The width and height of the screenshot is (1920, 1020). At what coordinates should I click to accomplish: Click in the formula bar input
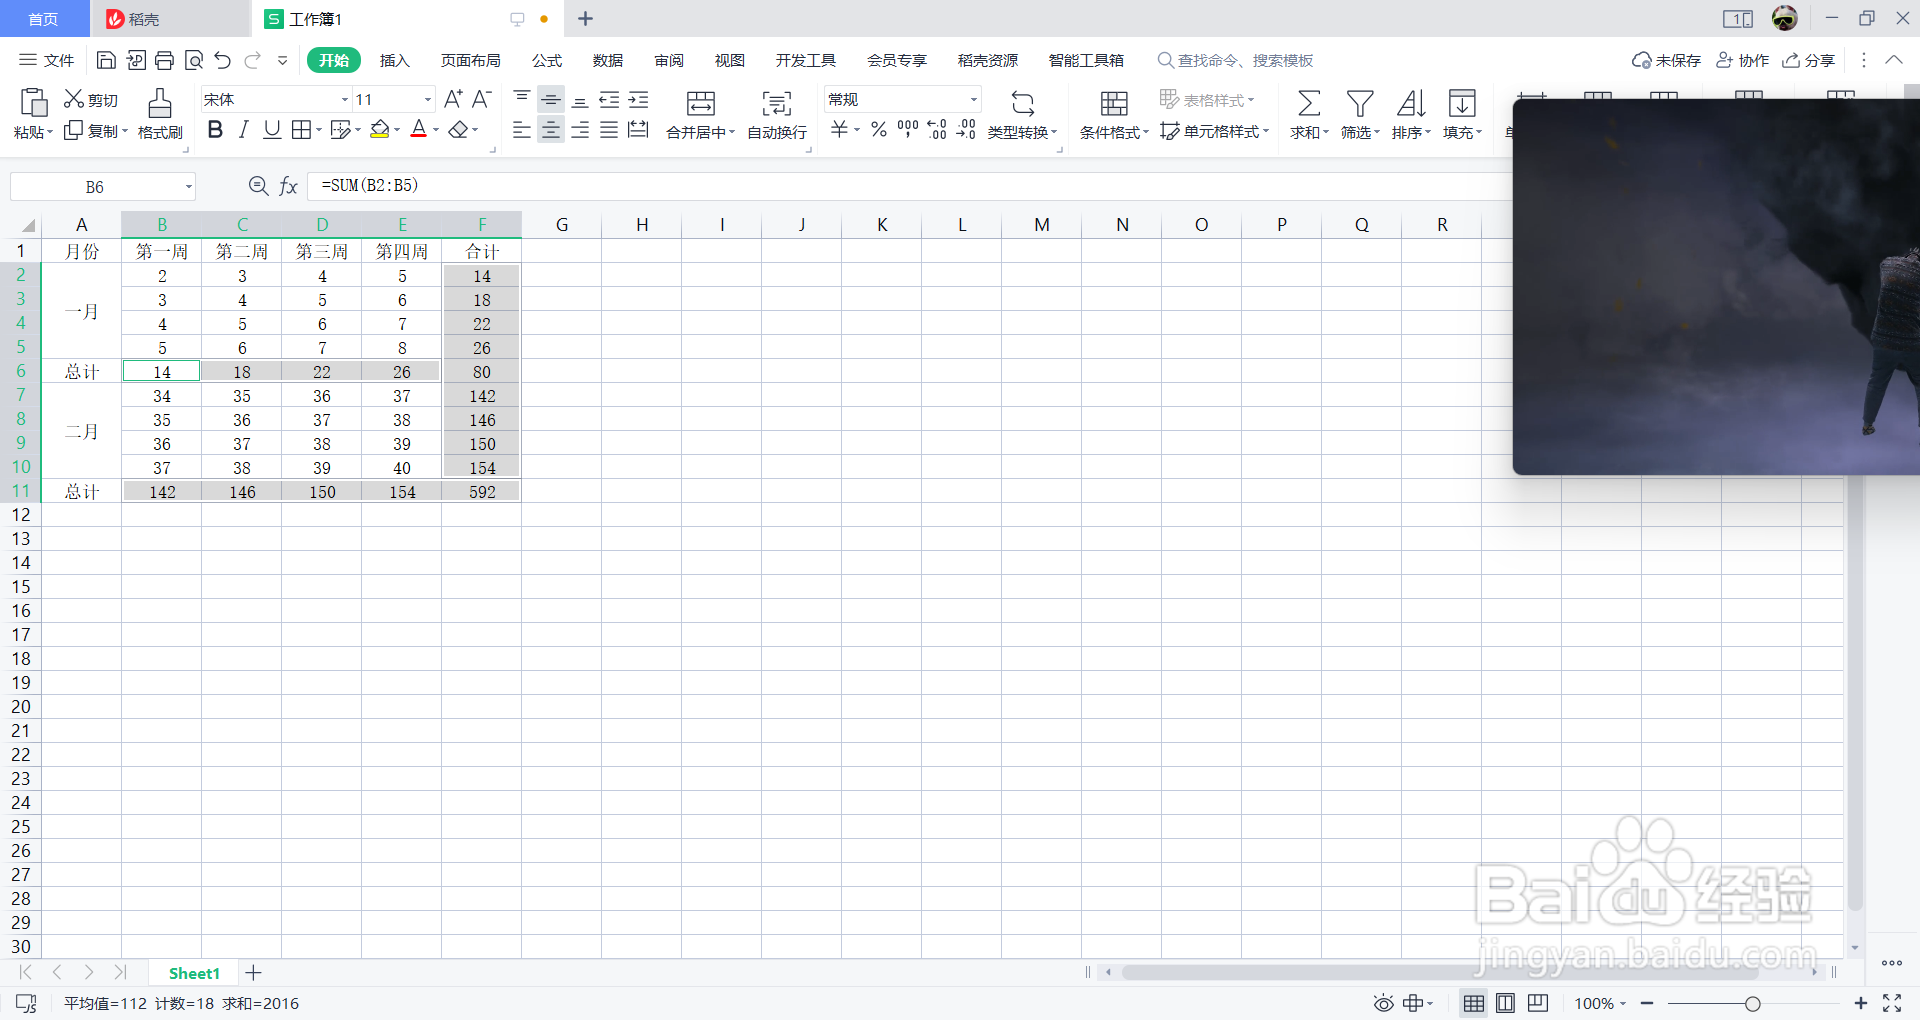910,186
